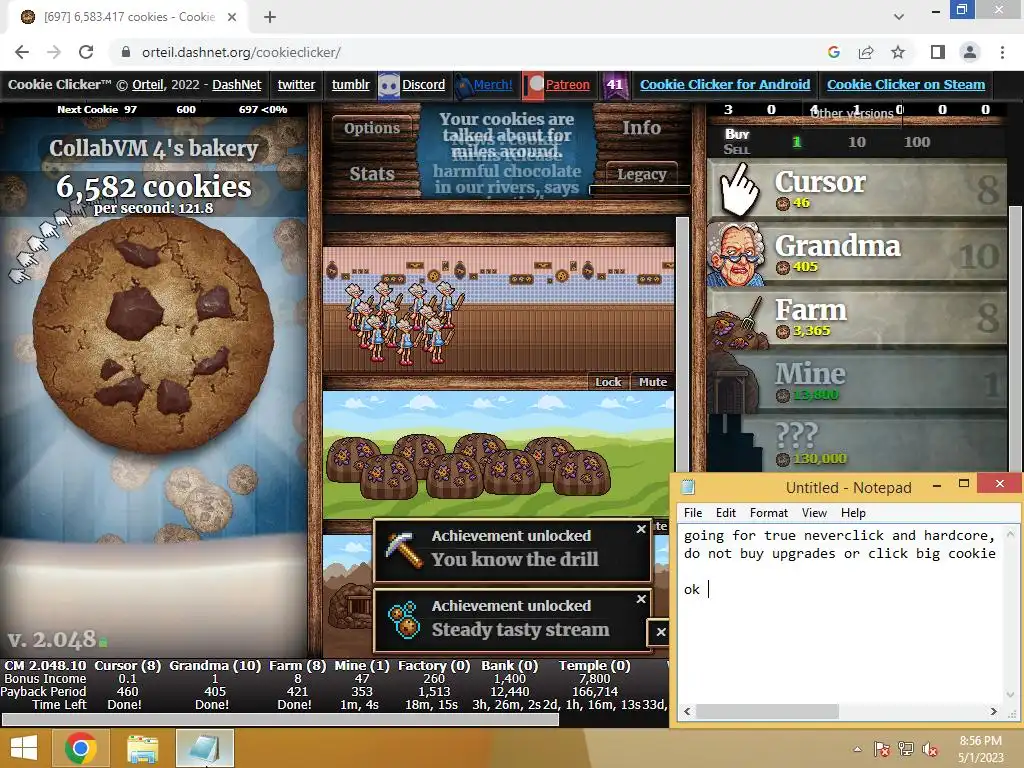
Task: Open the Stats panel
Action: tap(372, 174)
